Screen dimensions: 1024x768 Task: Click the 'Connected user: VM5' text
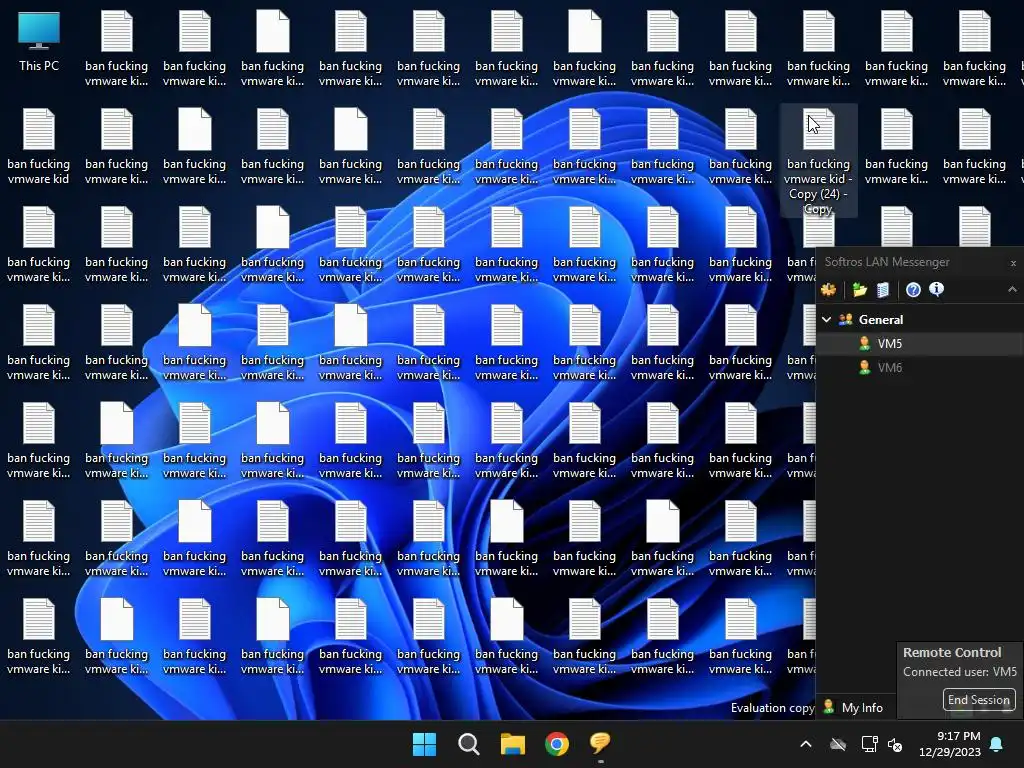coord(959,671)
